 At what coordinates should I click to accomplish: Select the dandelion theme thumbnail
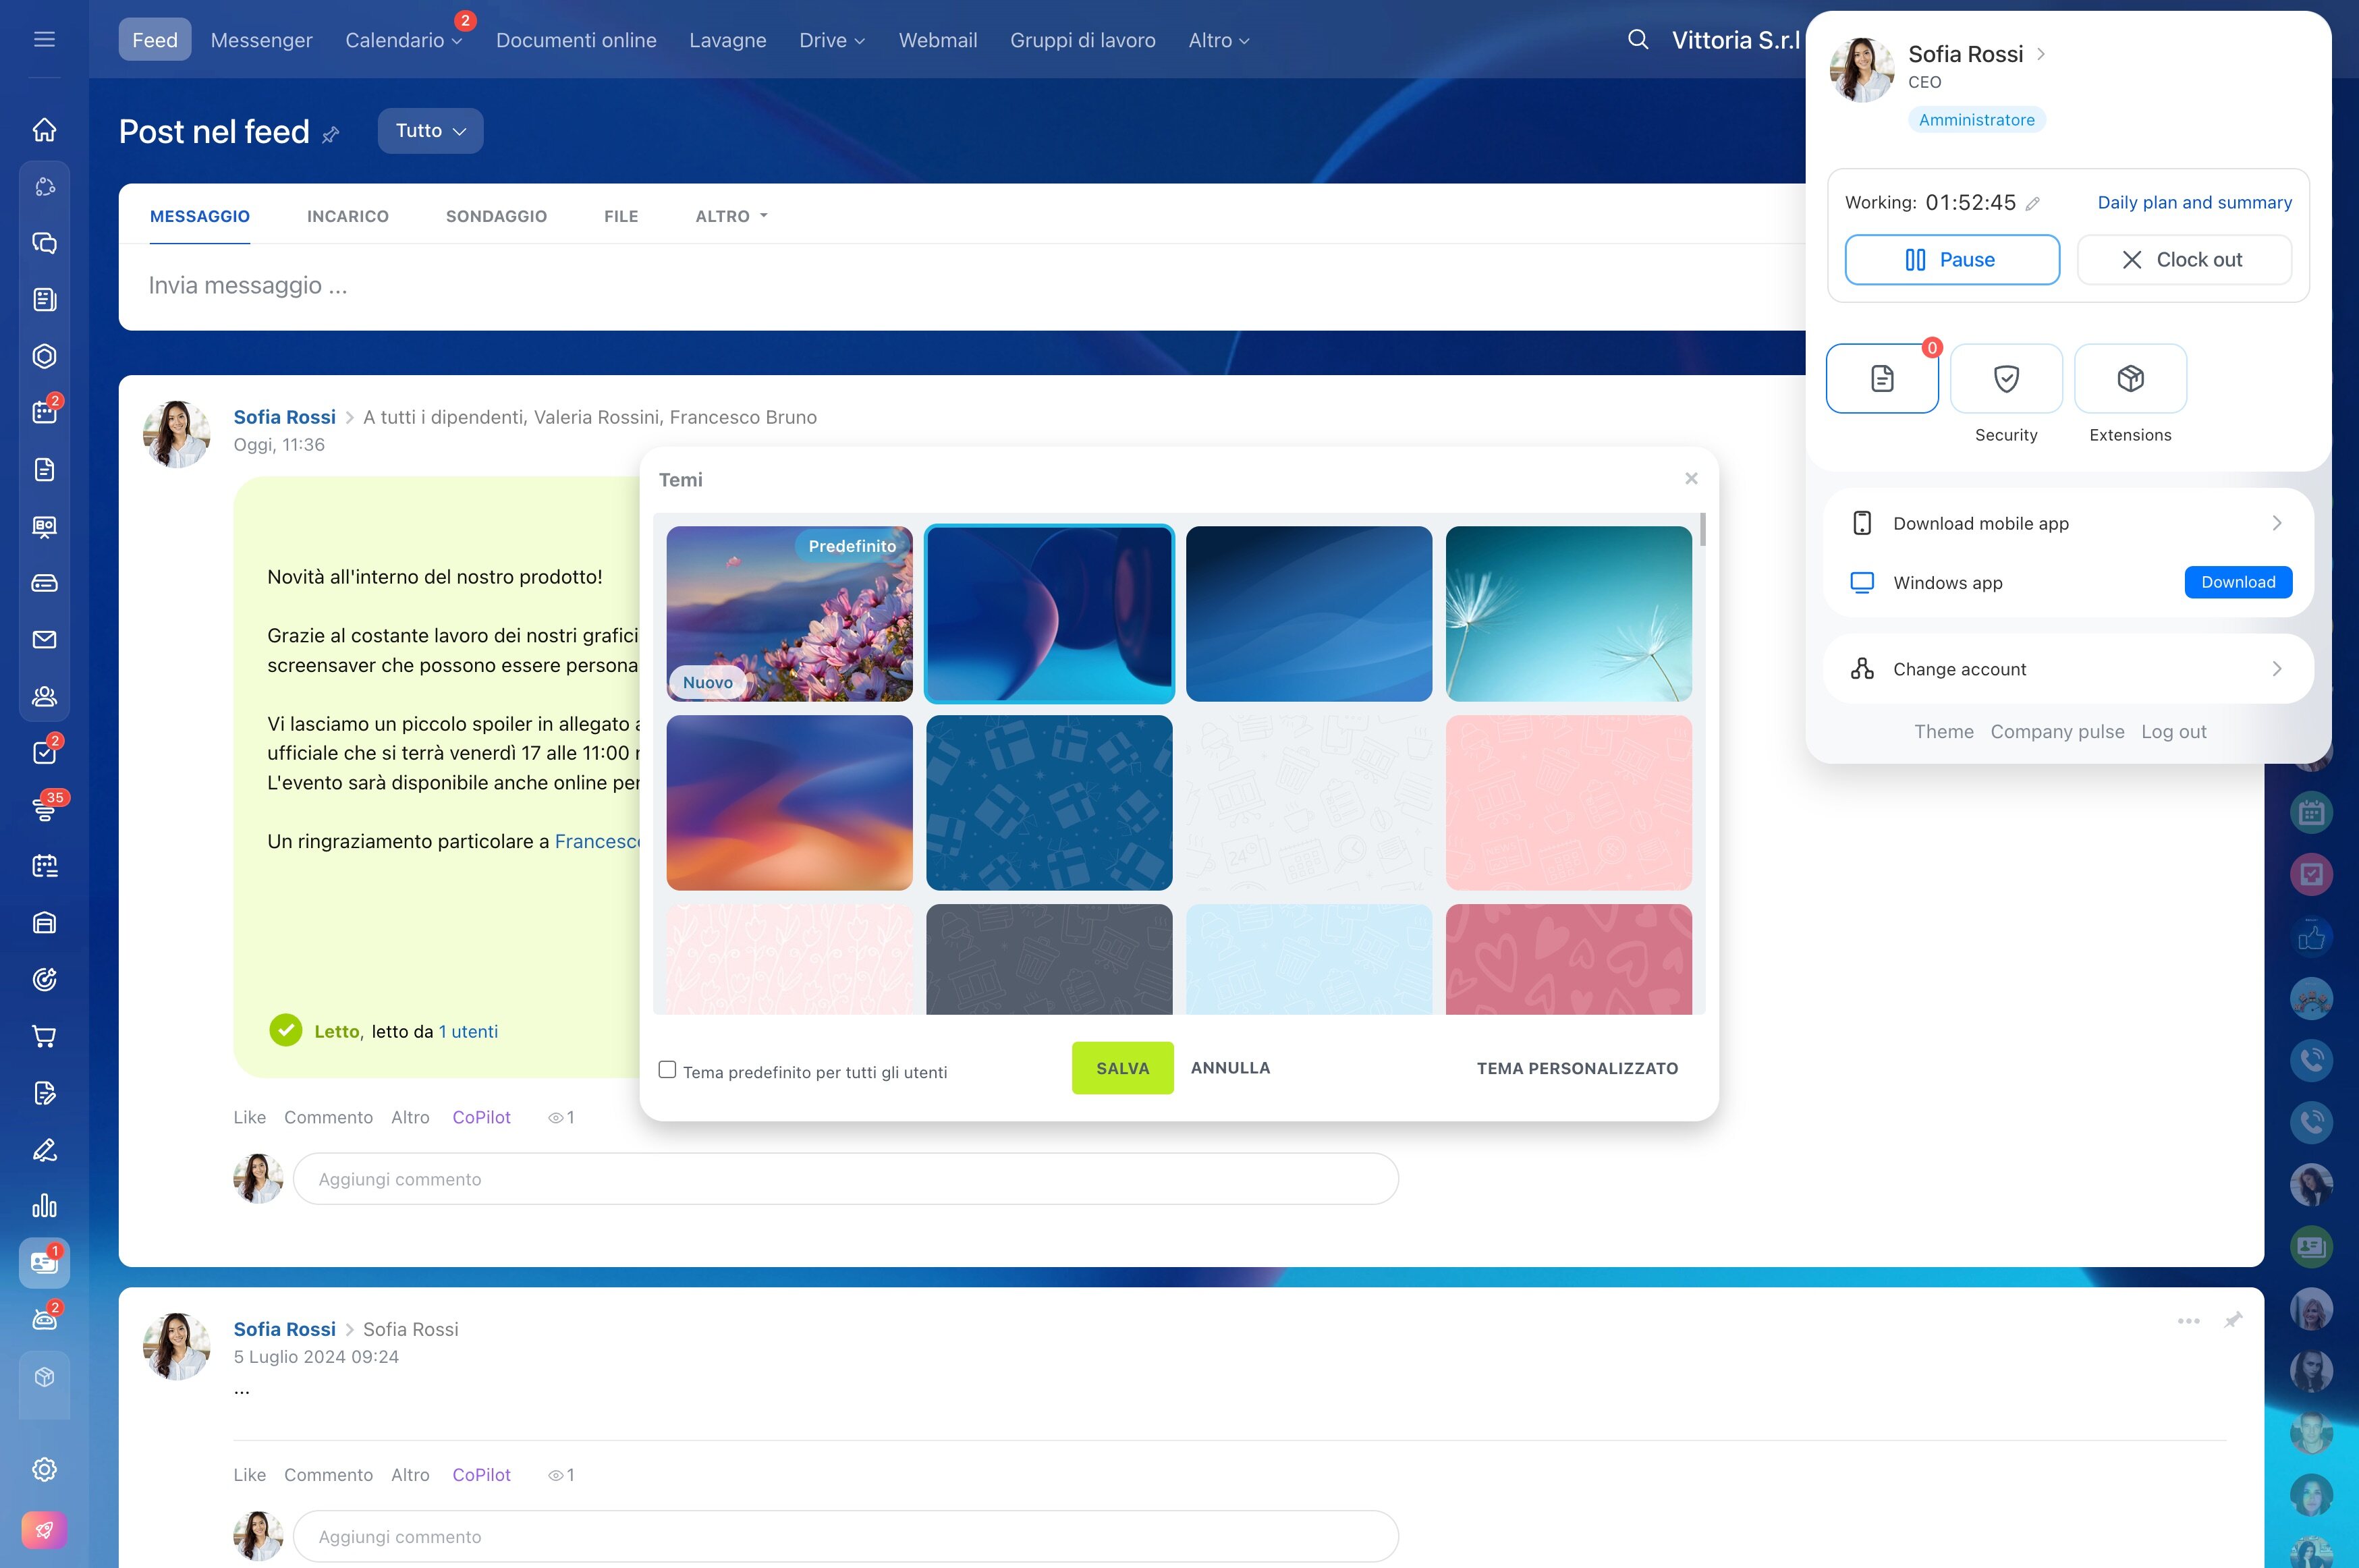coord(1568,614)
